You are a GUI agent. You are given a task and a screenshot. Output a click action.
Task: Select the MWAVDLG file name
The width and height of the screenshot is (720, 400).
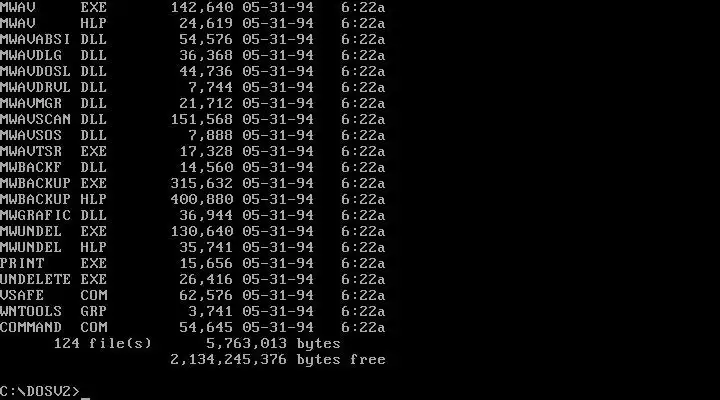[x=31, y=56]
